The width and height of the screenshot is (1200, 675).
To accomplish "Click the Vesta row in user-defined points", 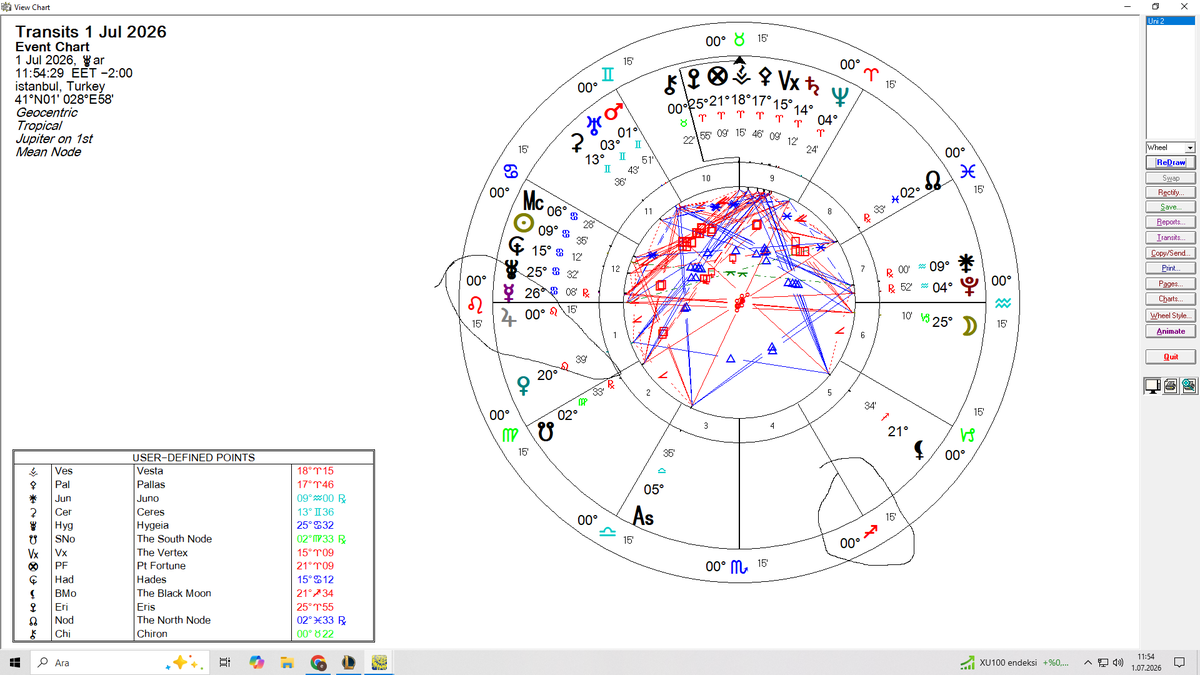I will tap(193, 471).
